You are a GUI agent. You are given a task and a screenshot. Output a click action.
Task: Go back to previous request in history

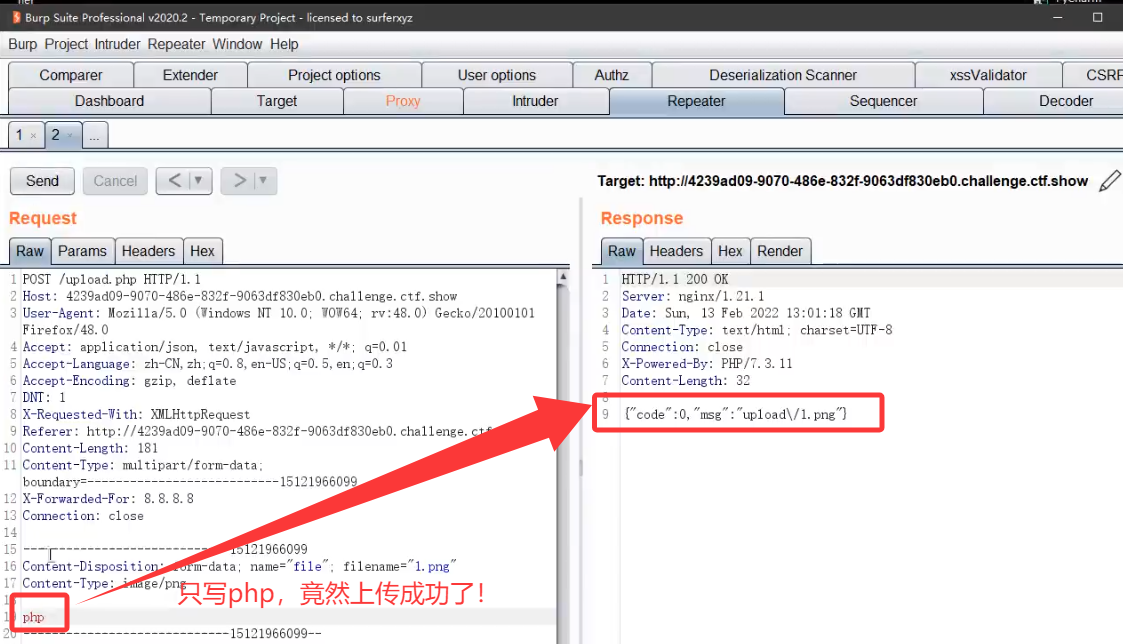pyautogui.click(x=174, y=181)
